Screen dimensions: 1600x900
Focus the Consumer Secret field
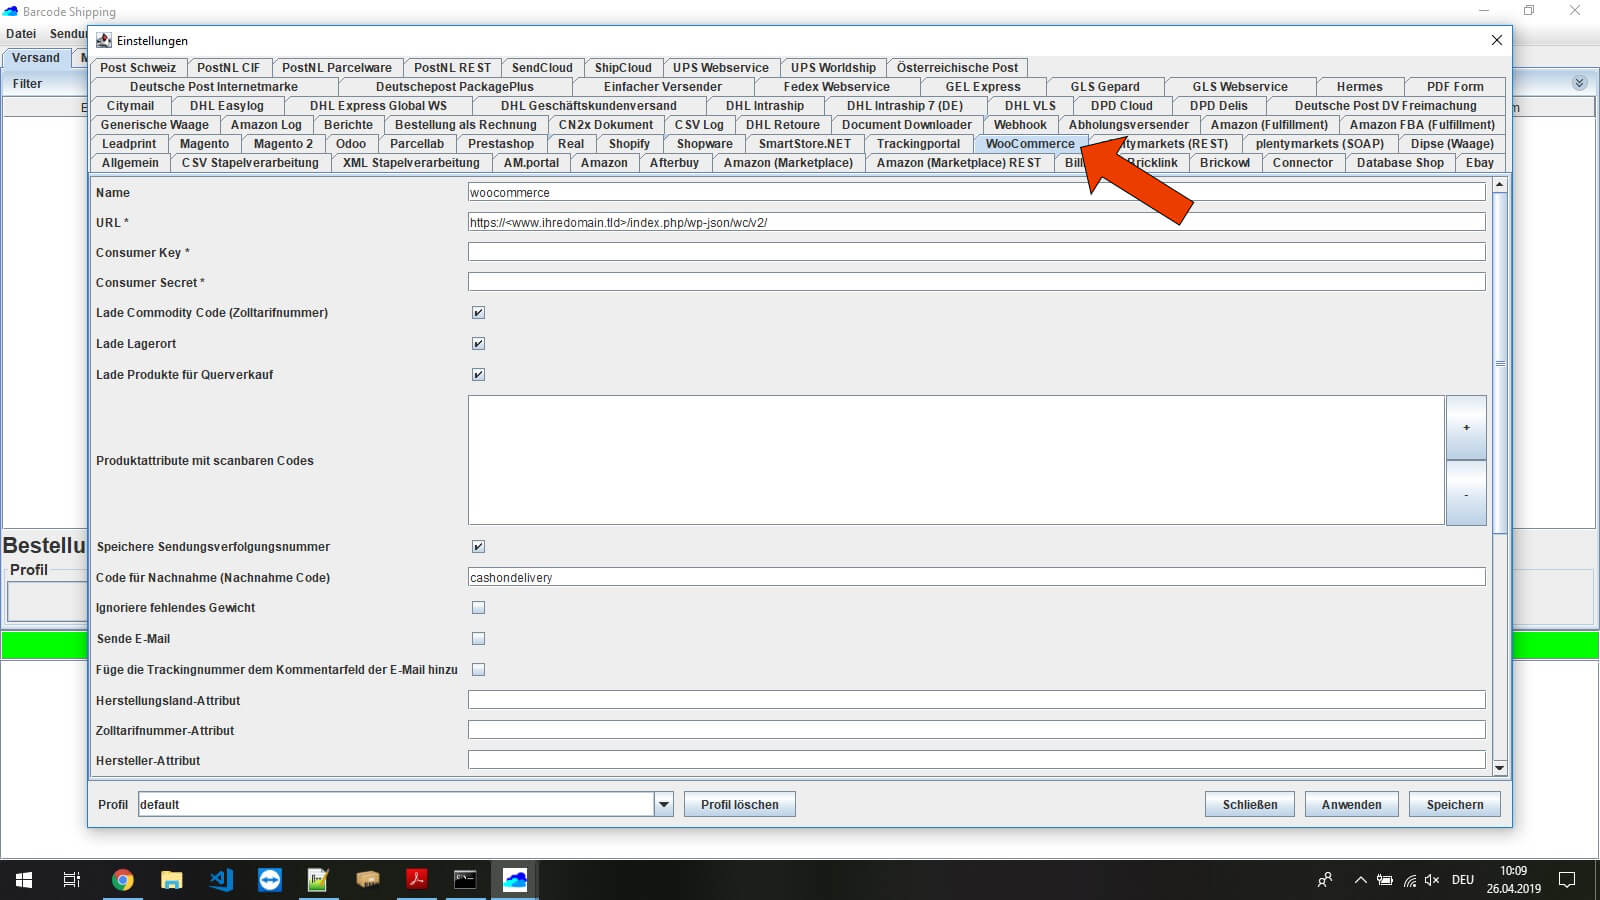pos(976,282)
